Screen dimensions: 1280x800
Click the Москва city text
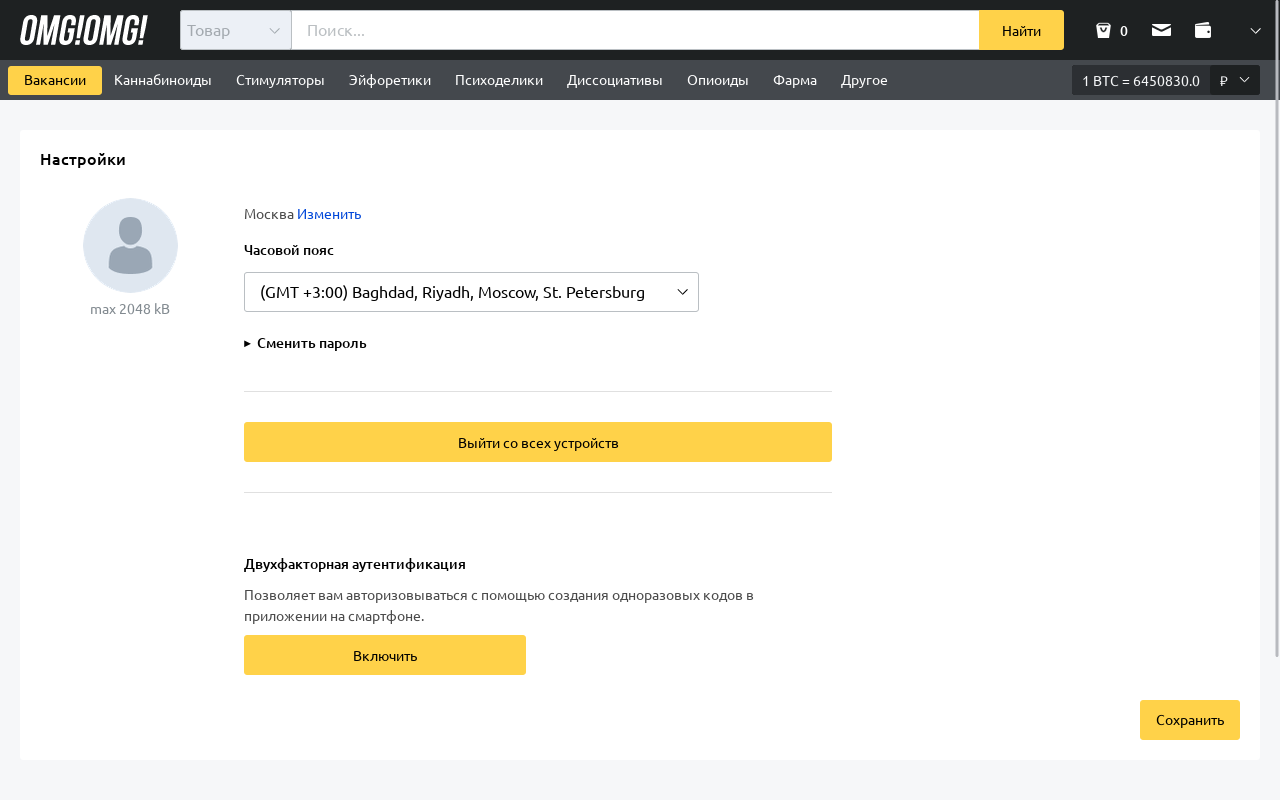[269, 214]
